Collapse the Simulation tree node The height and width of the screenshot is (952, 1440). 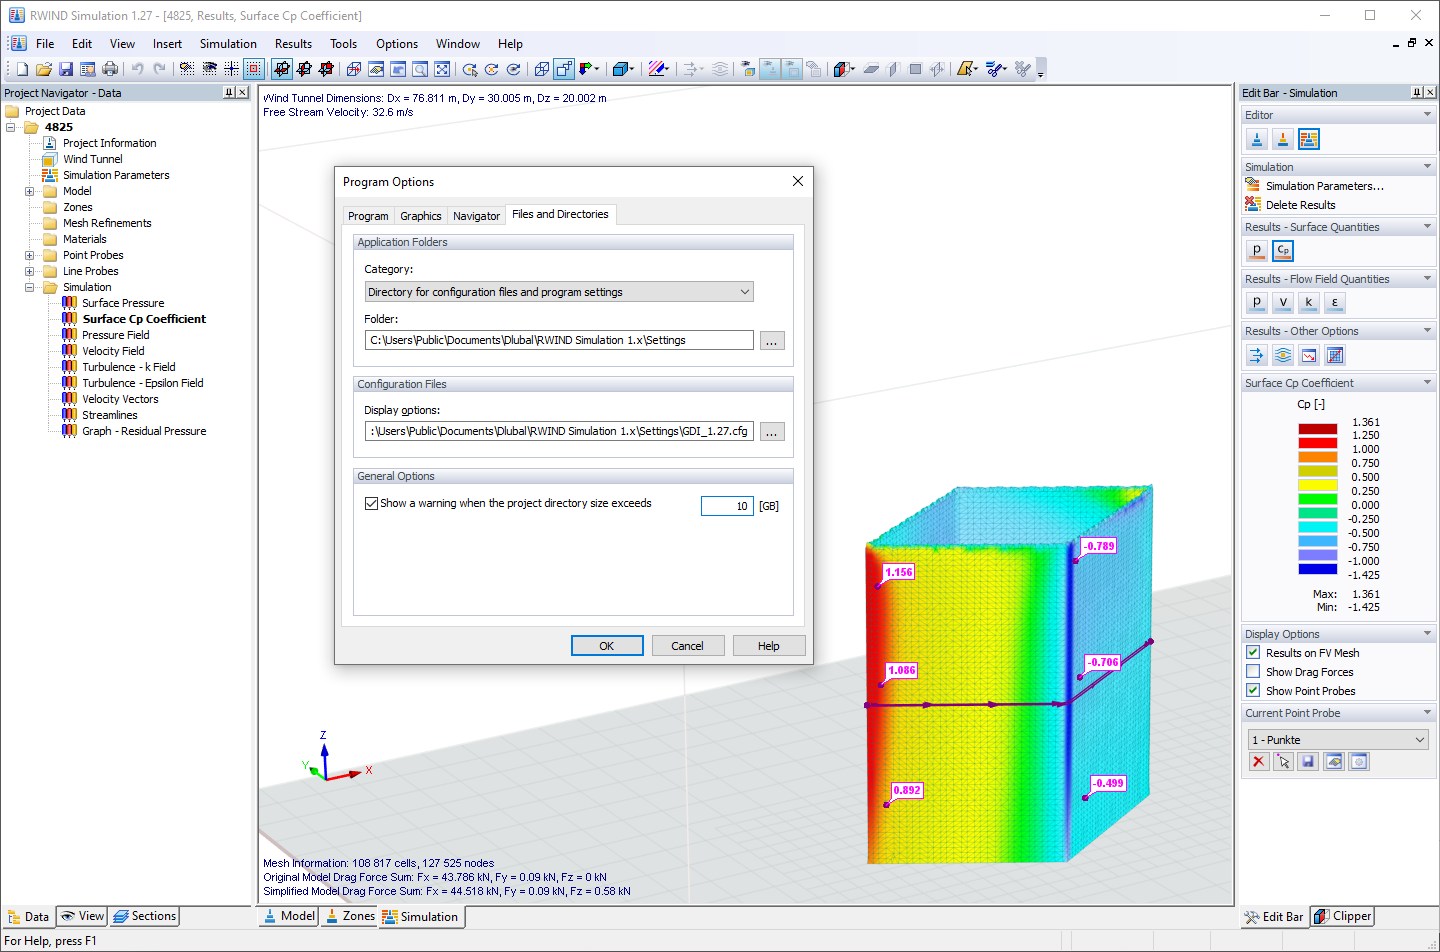tap(30, 287)
